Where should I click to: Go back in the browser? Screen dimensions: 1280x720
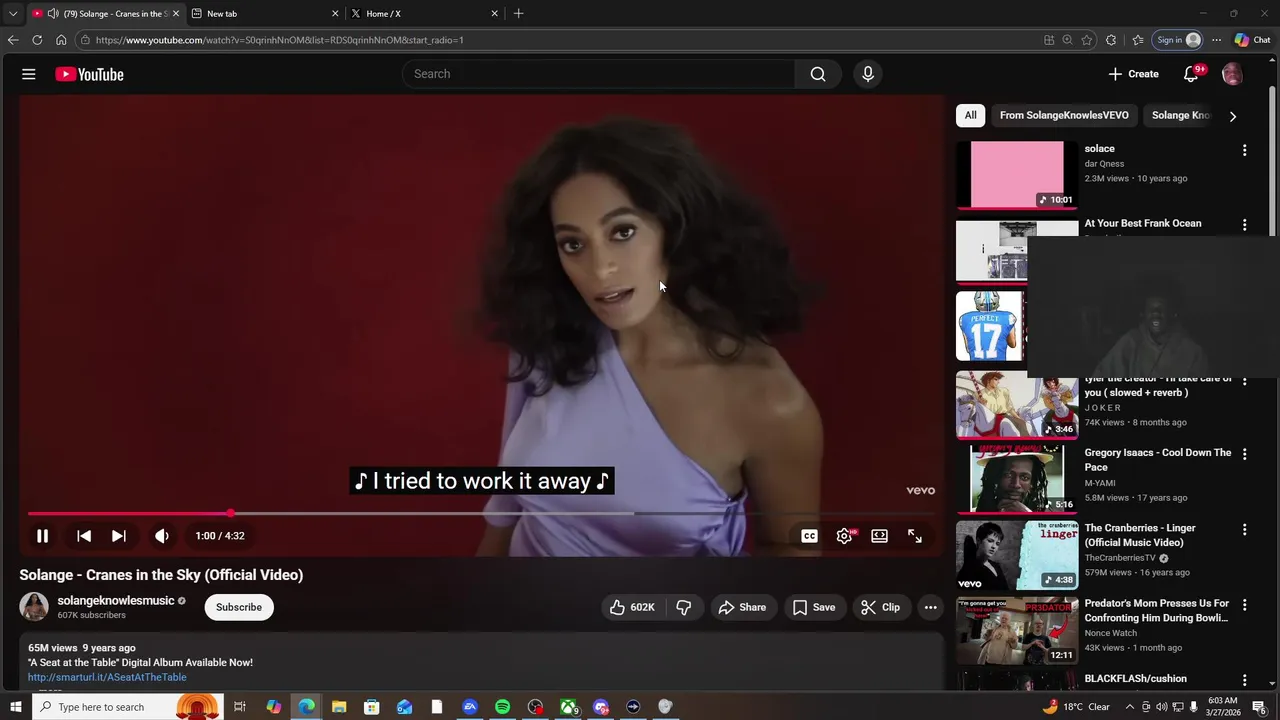13,40
